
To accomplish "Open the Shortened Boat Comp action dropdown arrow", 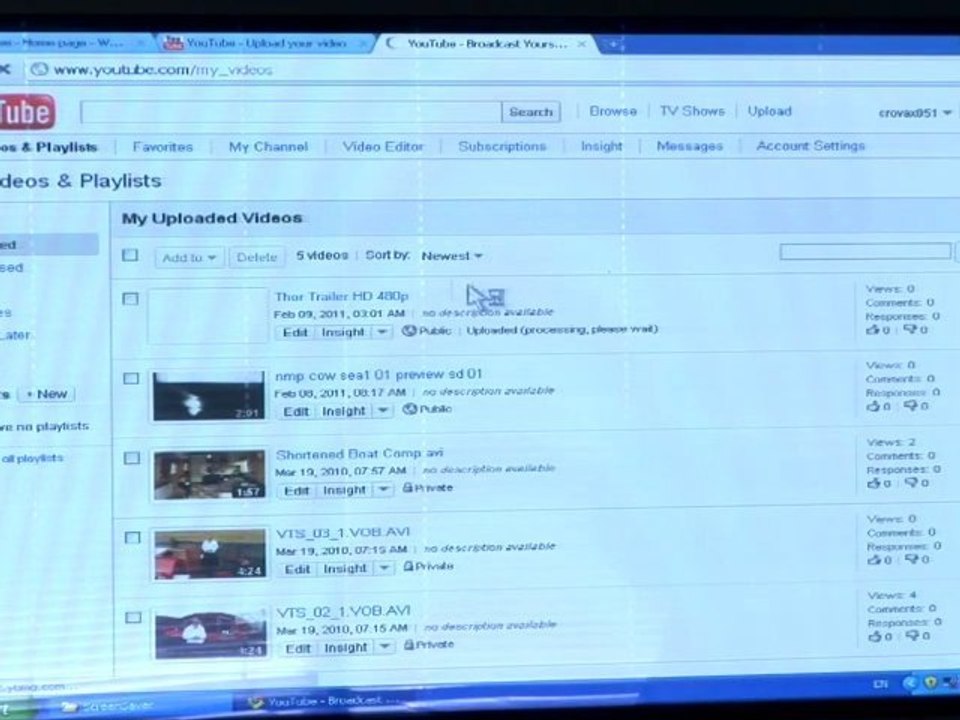I will (x=383, y=489).
